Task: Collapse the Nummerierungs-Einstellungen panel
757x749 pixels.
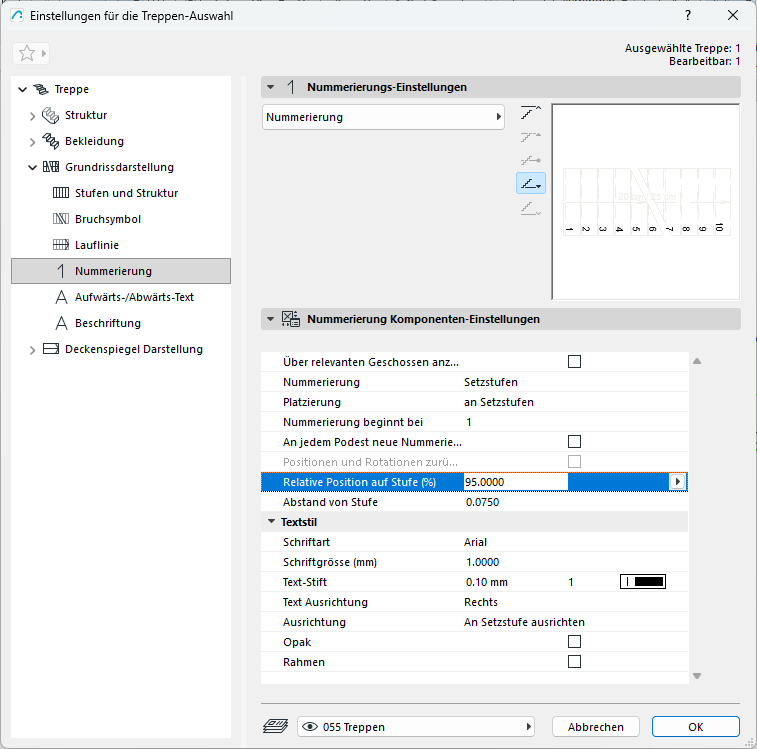Action: [270, 88]
